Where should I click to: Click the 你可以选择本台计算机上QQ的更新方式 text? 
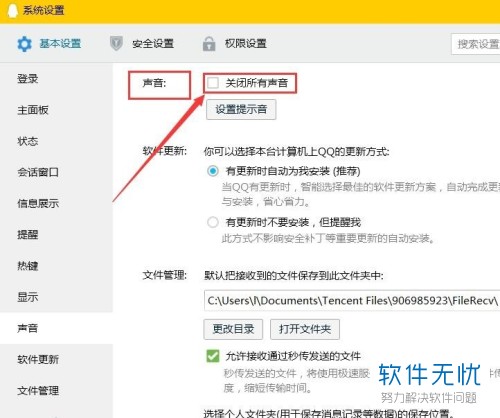(296, 152)
